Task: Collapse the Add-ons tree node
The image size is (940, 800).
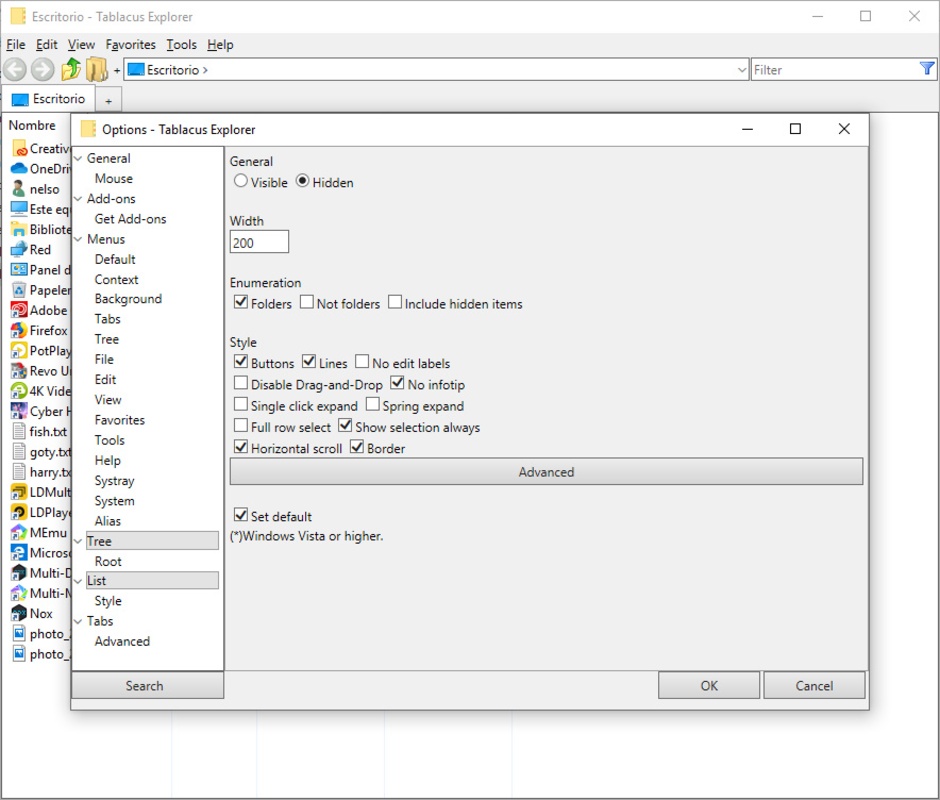Action: click(x=79, y=199)
